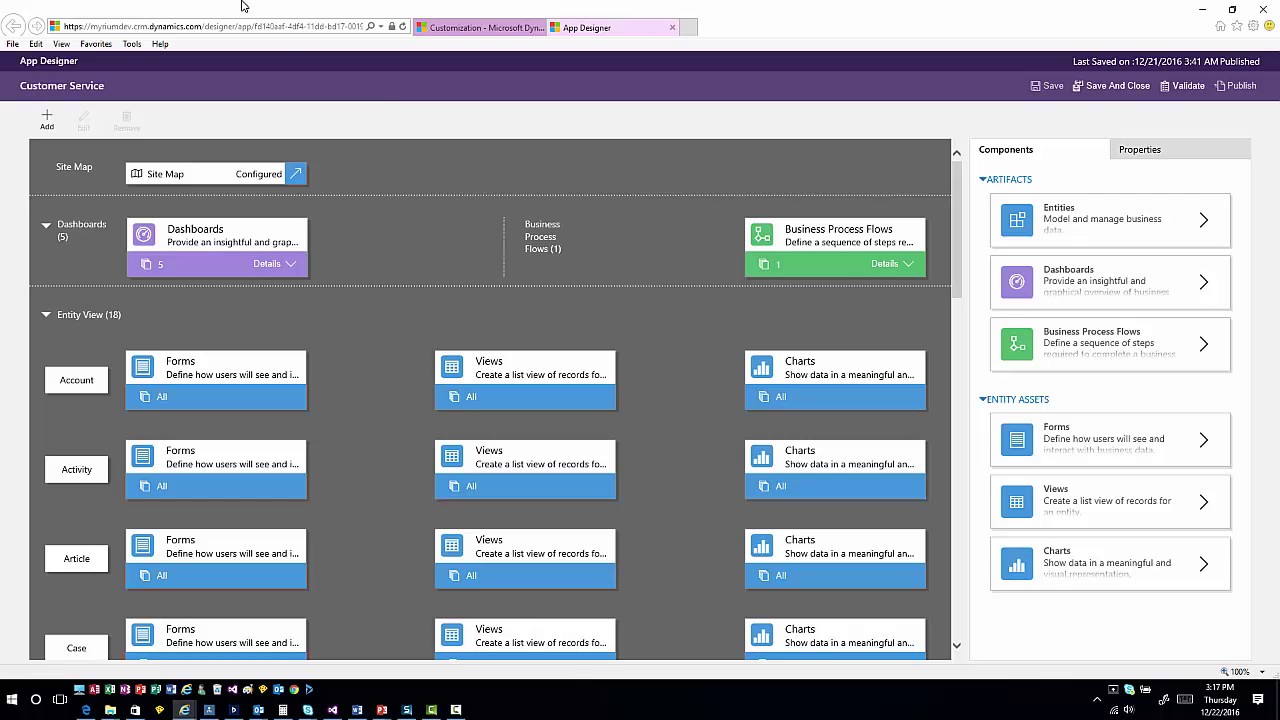Open the Windows notification center icon
This screenshot has height=720, width=1280.
point(1258,699)
